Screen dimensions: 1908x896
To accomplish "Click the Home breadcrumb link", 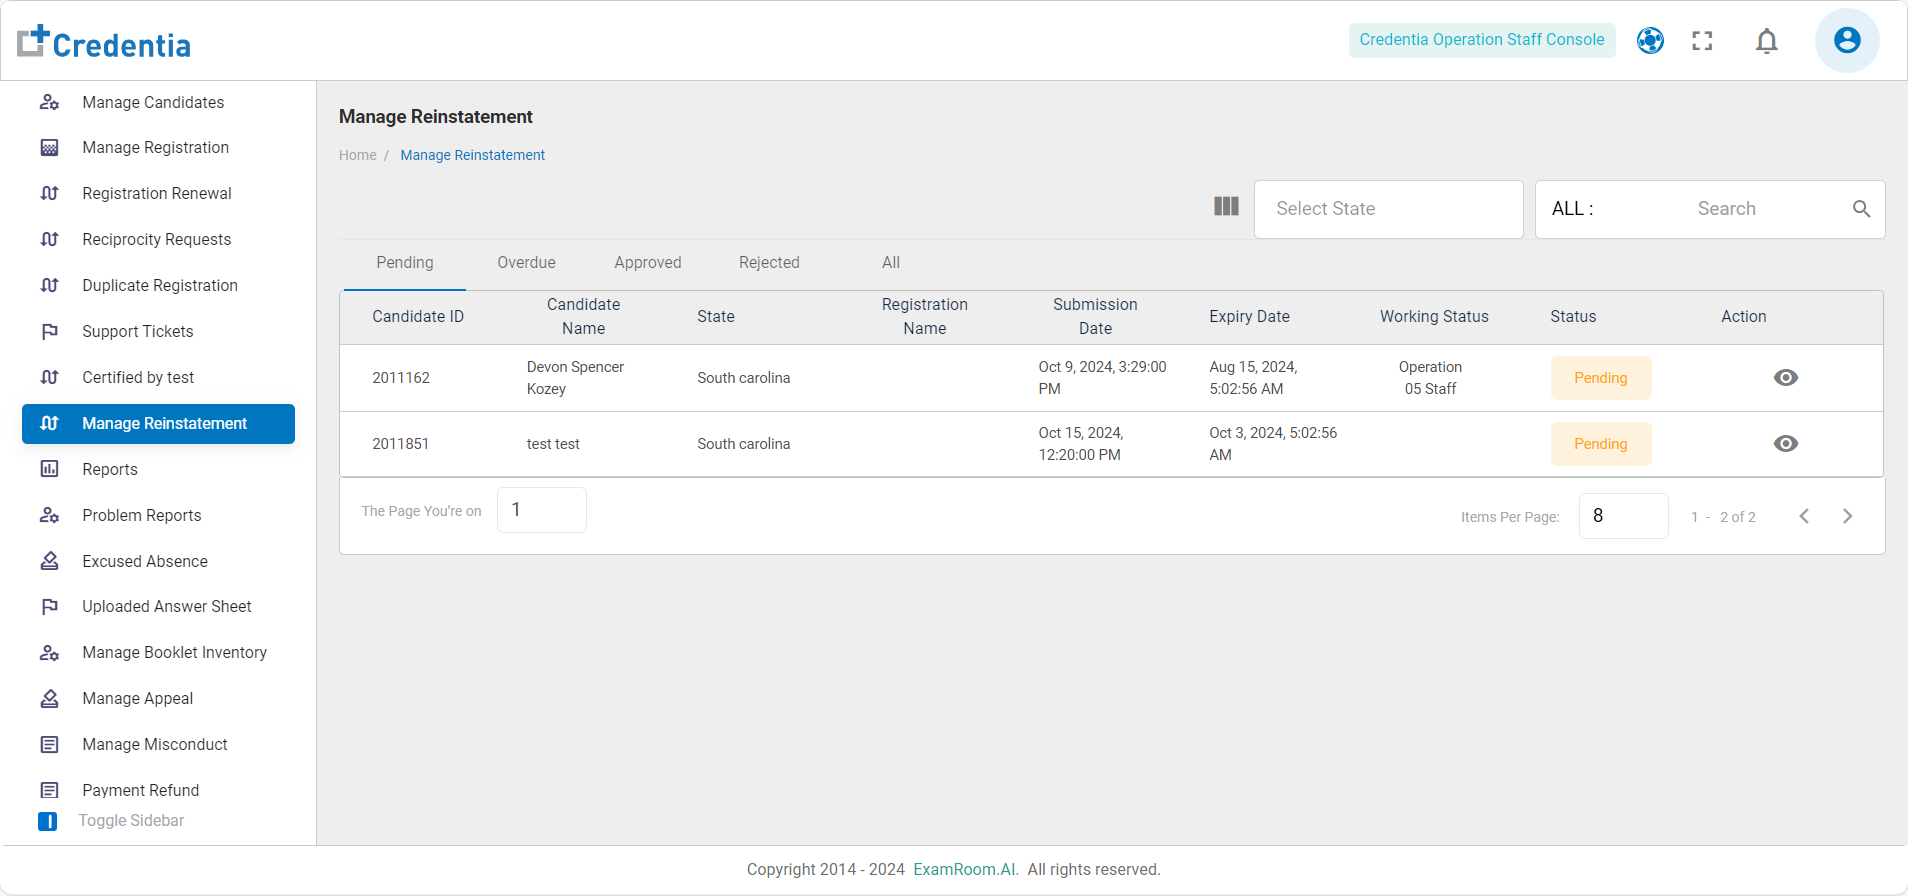I will pyautogui.click(x=358, y=155).
